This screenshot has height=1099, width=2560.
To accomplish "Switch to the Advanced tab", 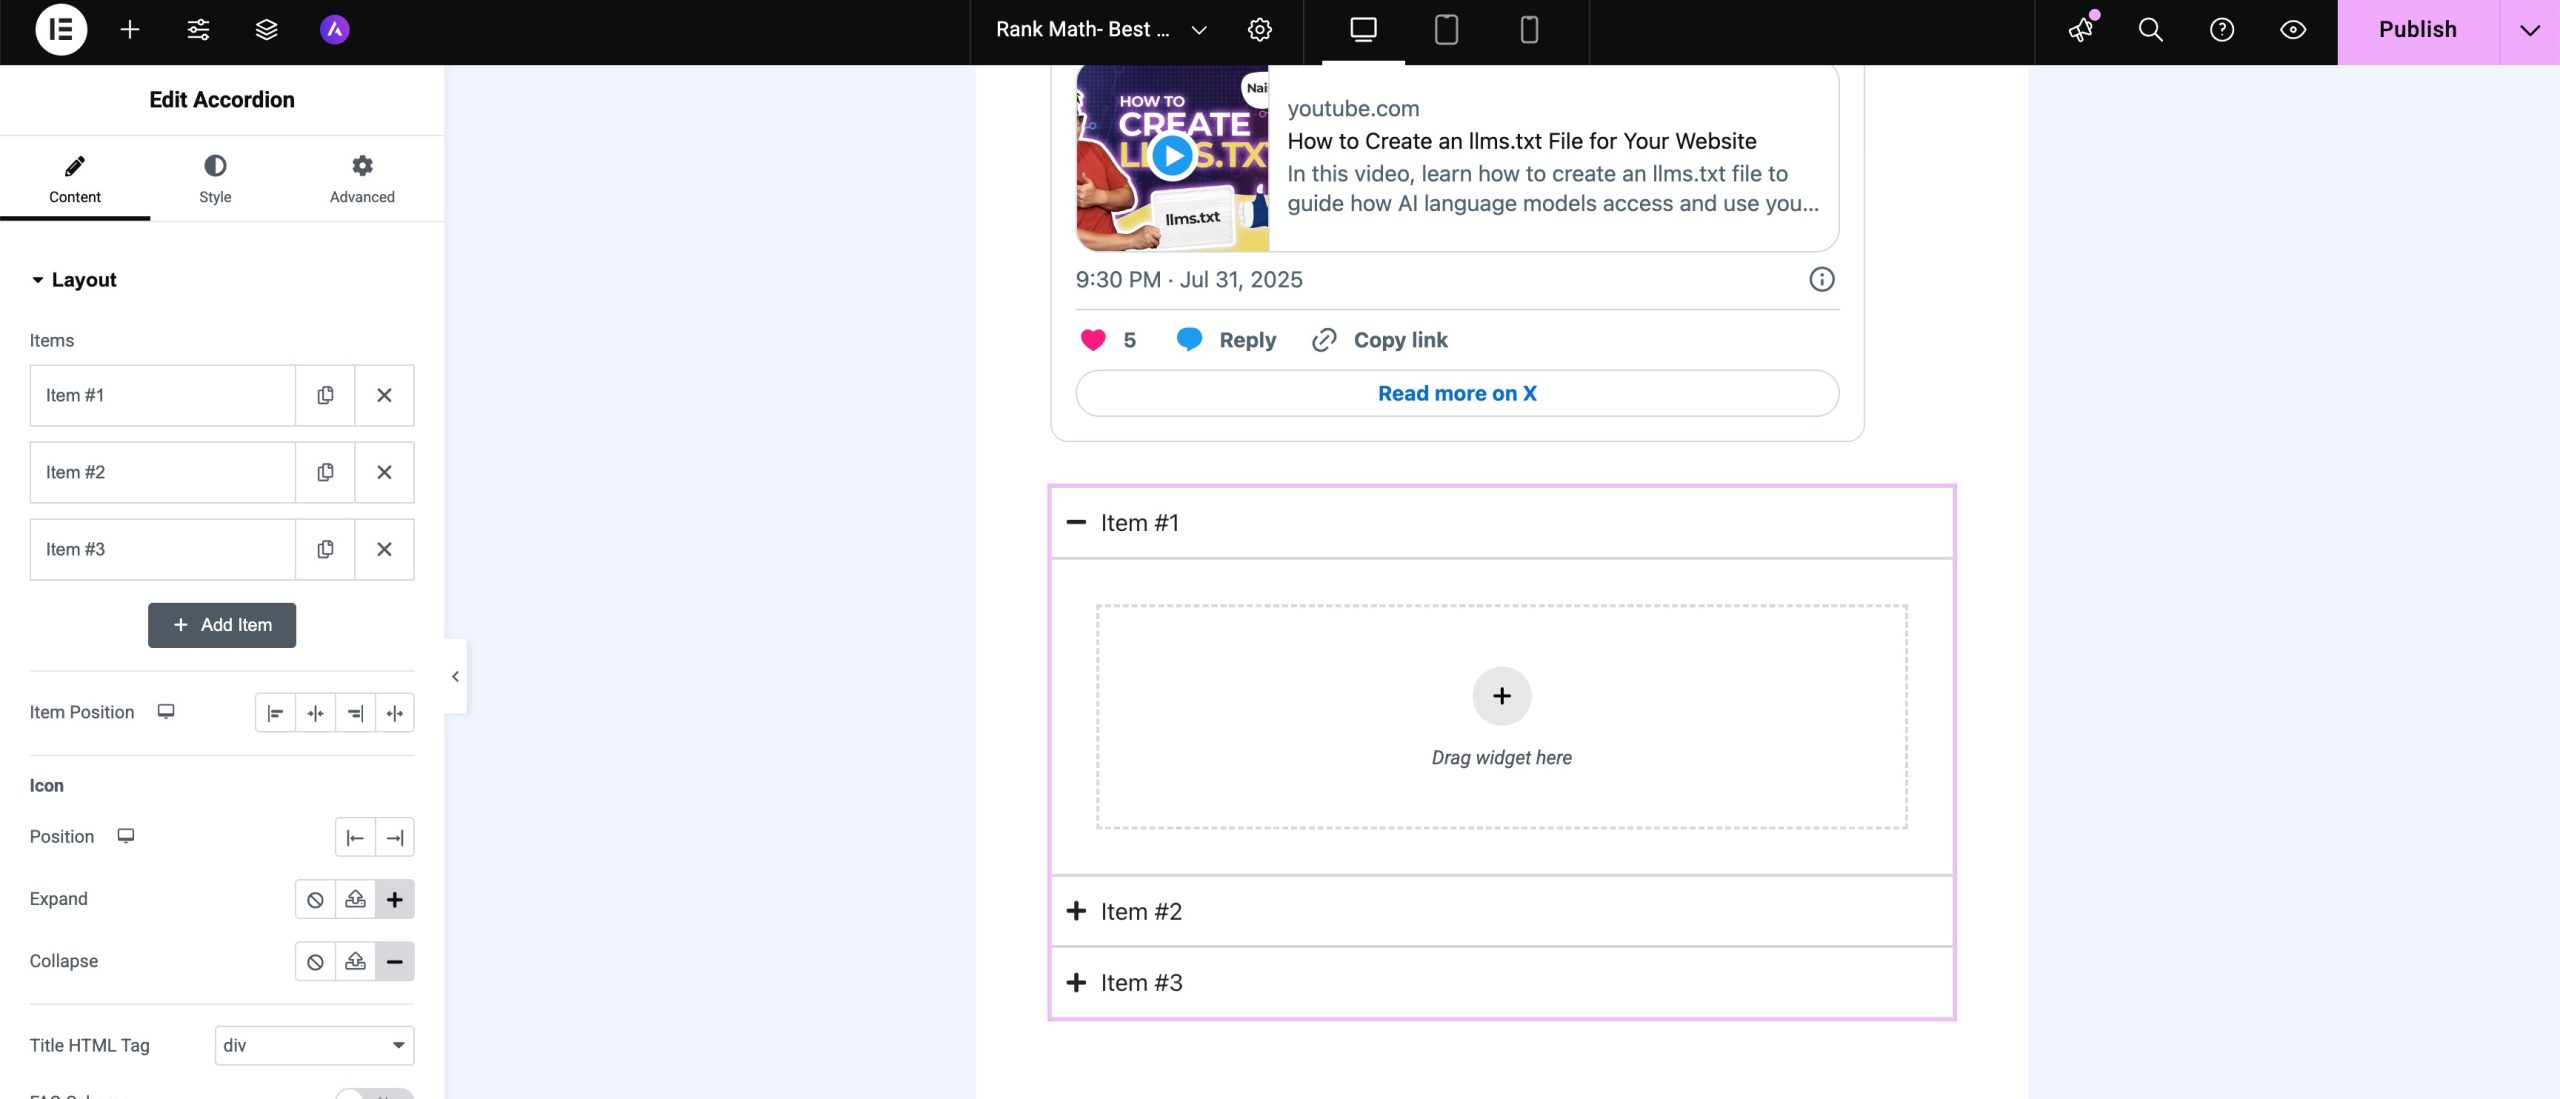I will coord(362,178).
